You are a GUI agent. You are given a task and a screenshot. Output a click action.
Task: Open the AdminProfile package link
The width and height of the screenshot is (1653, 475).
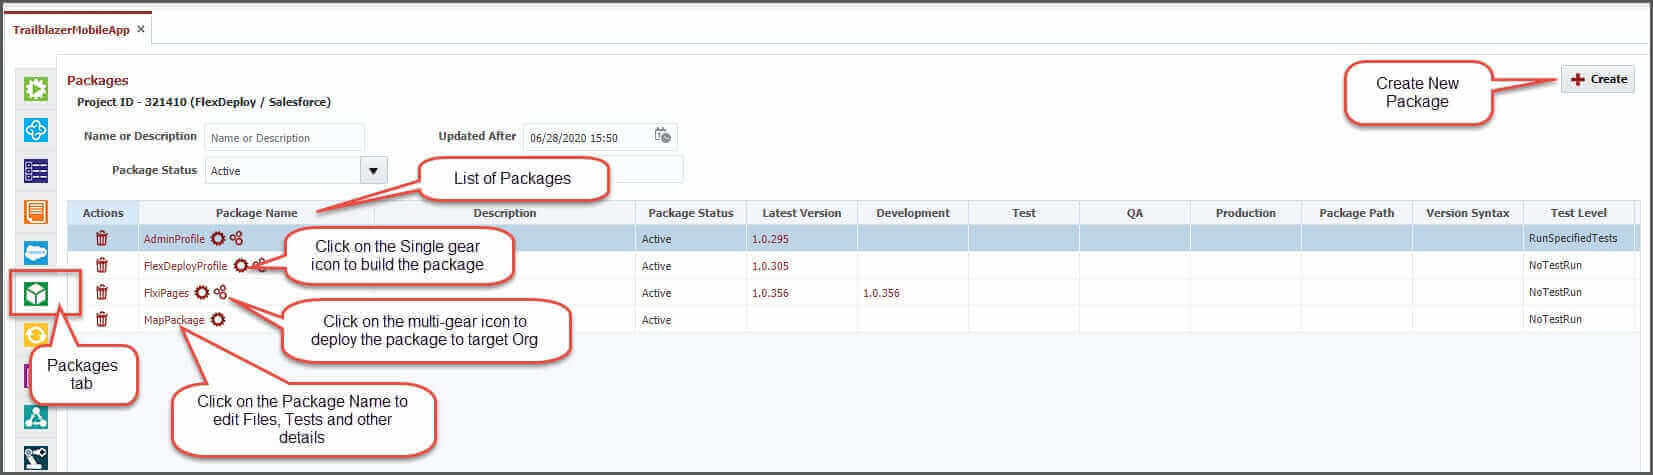(174, 239)
